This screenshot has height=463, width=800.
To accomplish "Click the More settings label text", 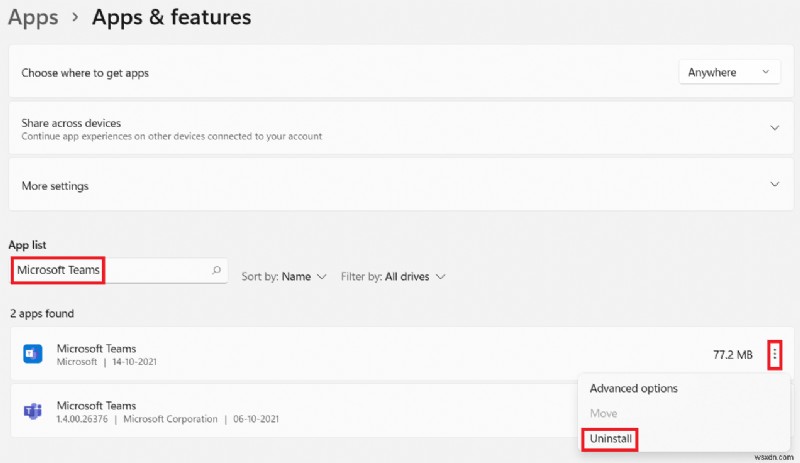I will point(55,186).
